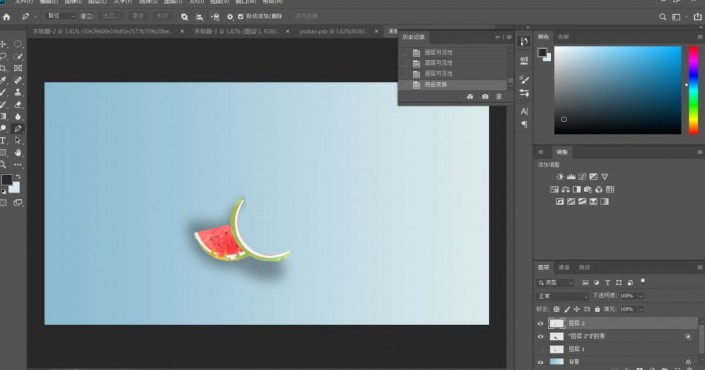705x370 pixels.
Task: Open the Character panel icon in dock
Action: click(x=524, y=111)
